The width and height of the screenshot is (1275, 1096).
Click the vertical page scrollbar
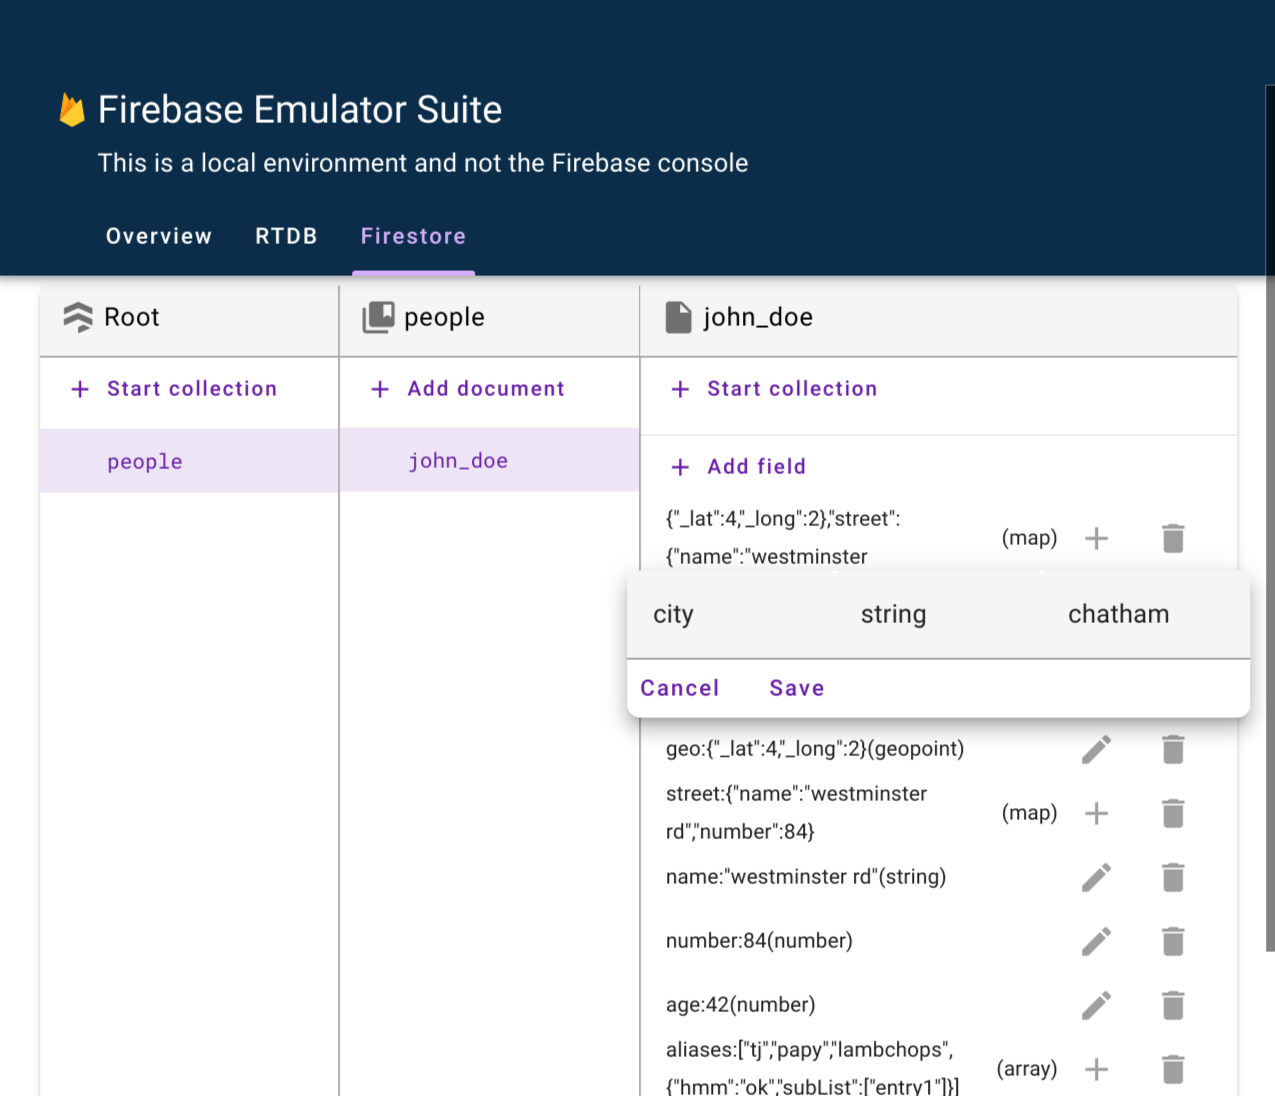(1270, 520)
